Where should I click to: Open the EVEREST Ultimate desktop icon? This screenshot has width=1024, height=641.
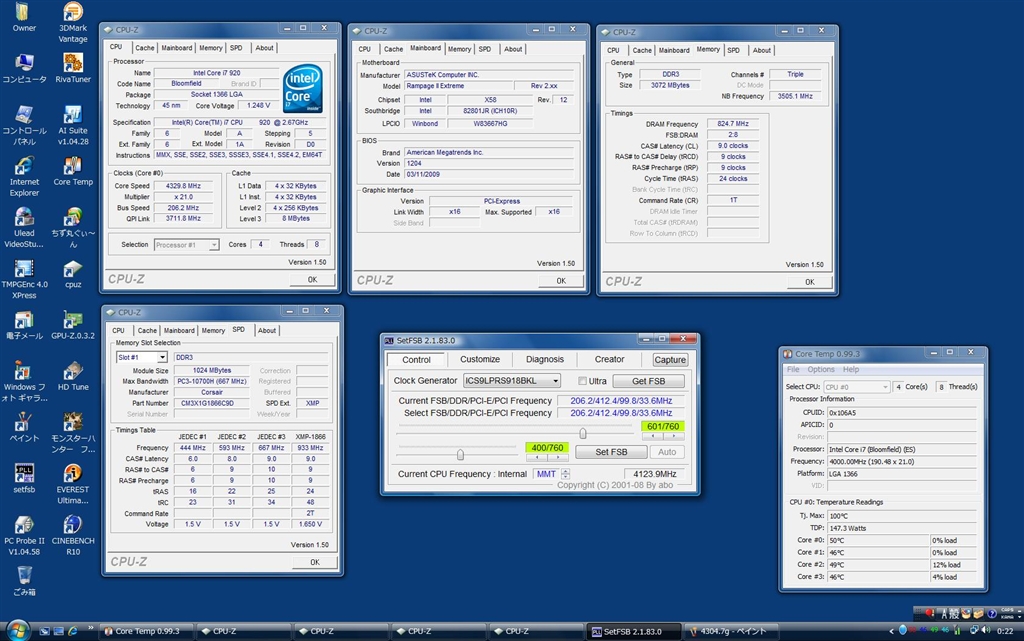click(72, 474)
